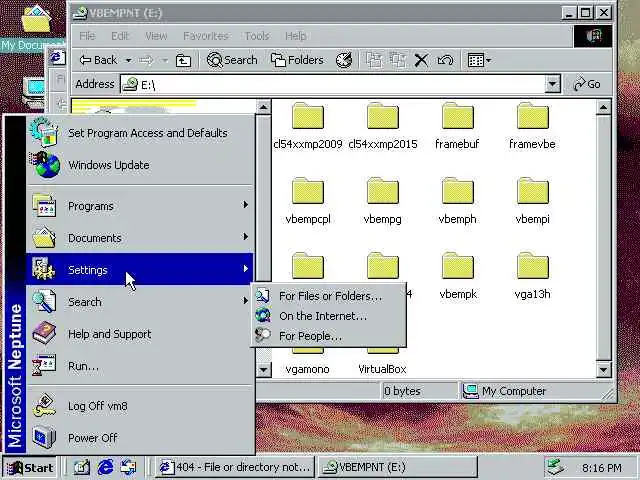Launch Internet Explorer from Quick Launch
The height and width of the screenshot is (480, 640).
105,467
